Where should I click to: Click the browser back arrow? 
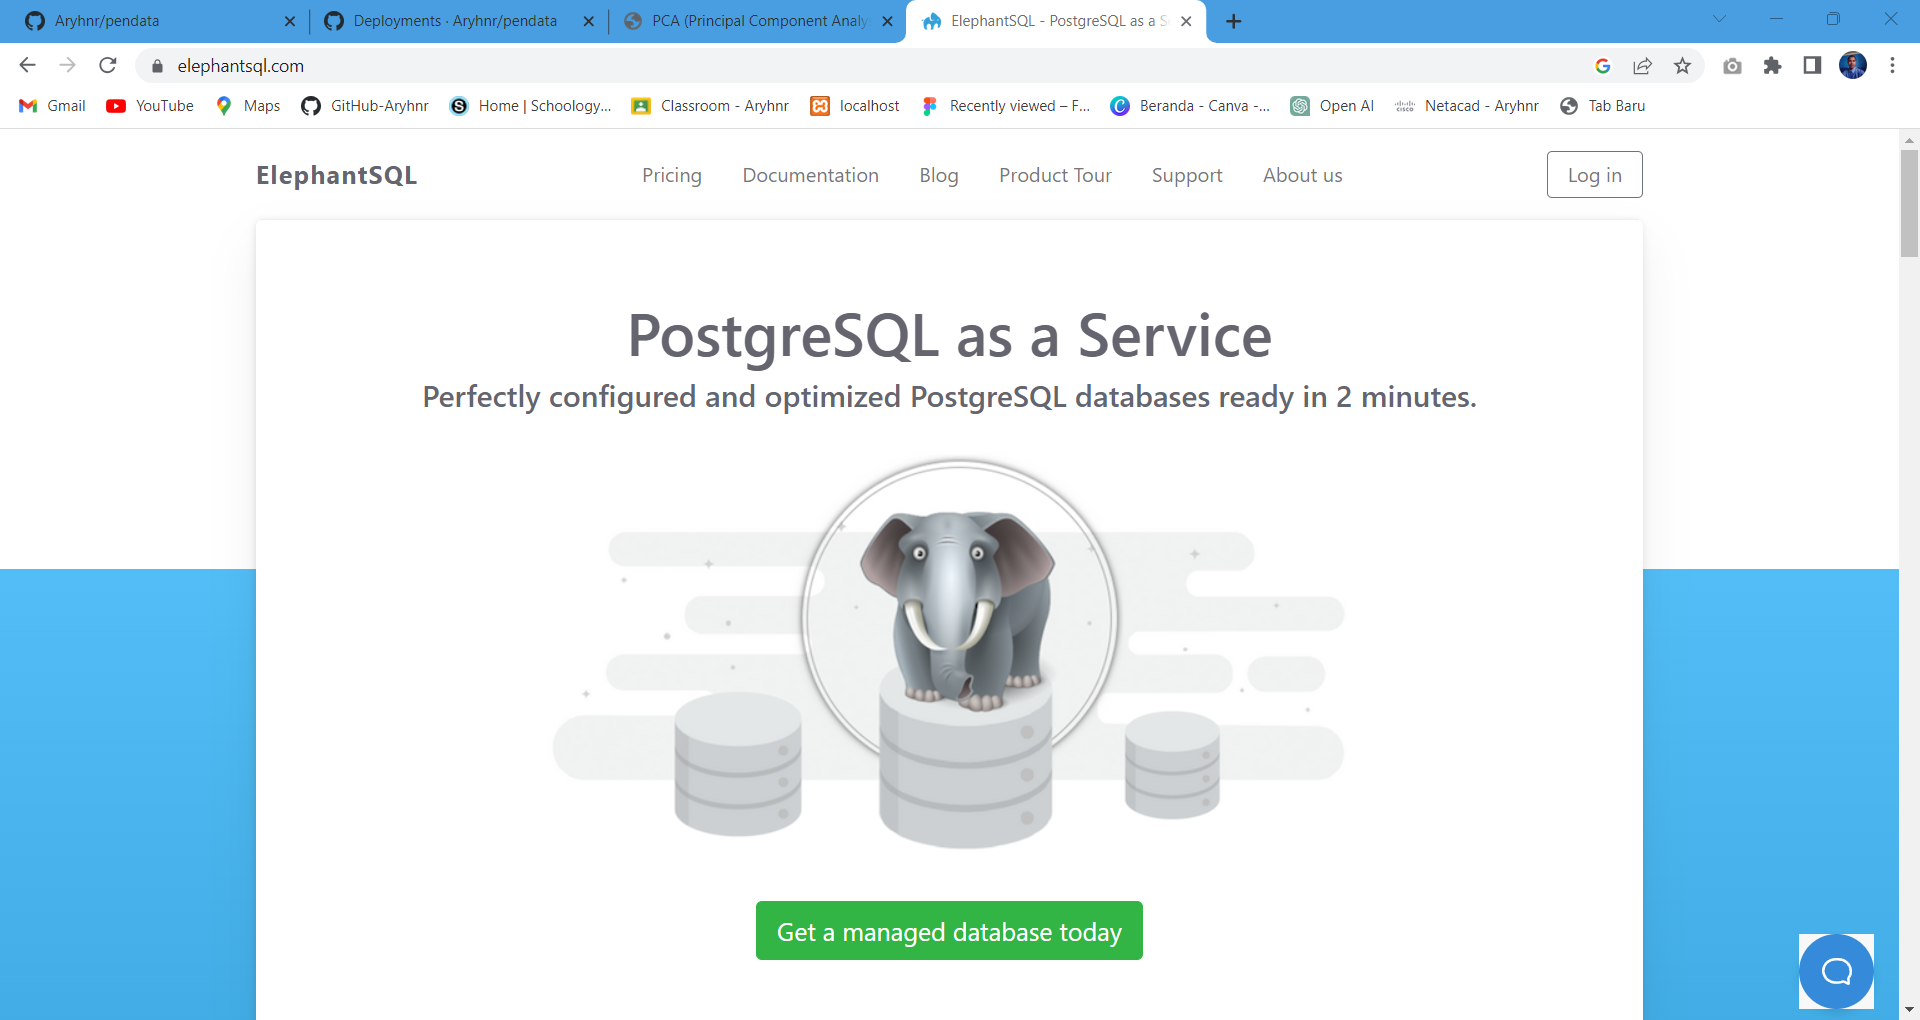[x=28, y=66]
